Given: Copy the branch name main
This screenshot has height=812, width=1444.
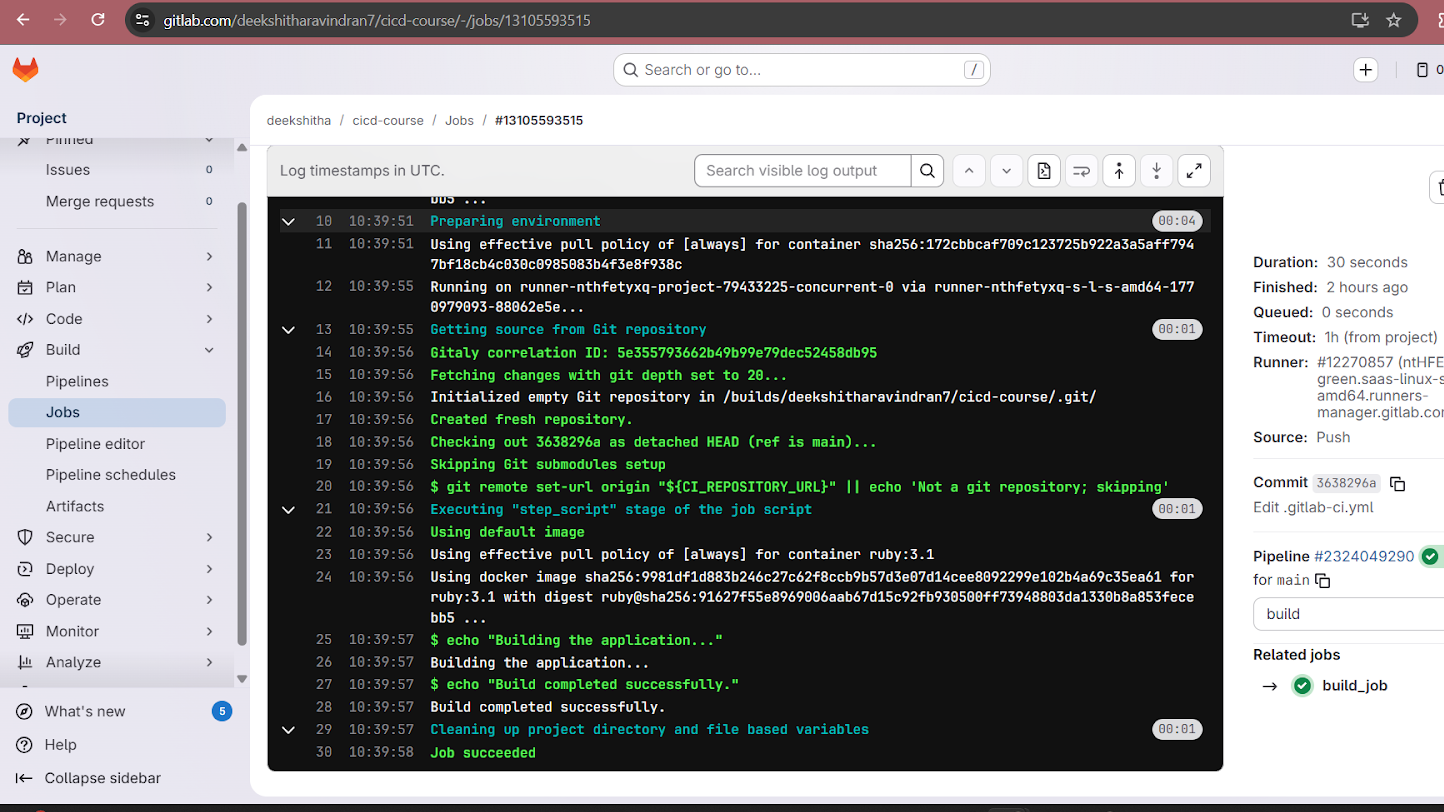Looking at the screenshot, I should point(1323,581).
